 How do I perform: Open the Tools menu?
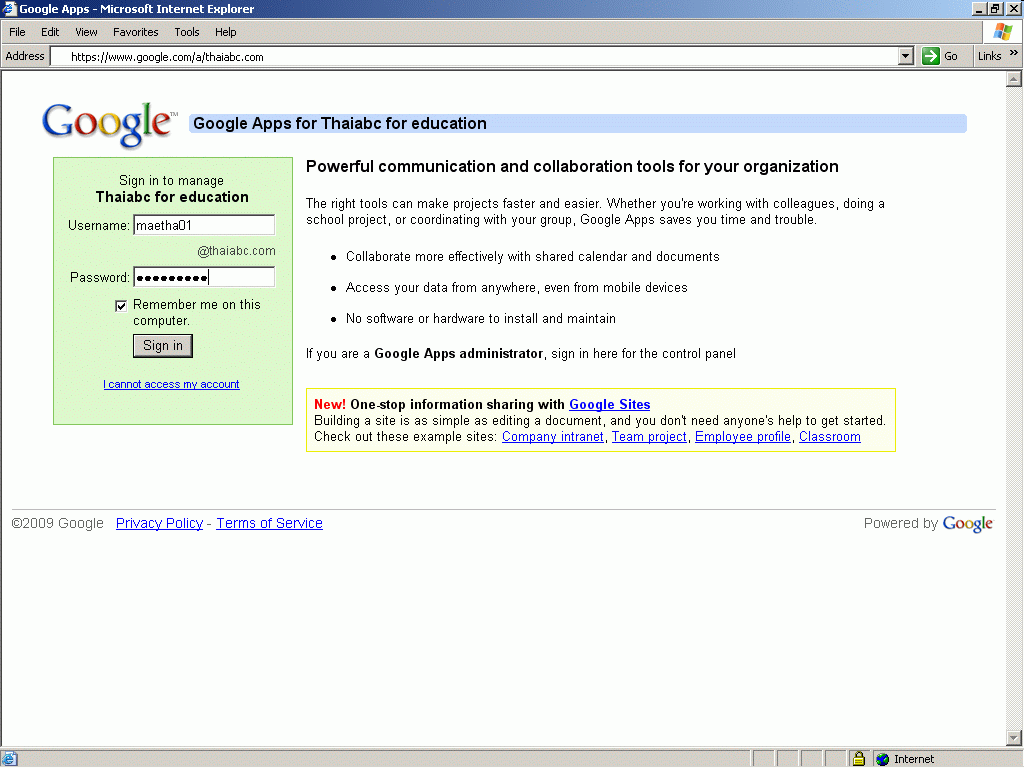187,32
